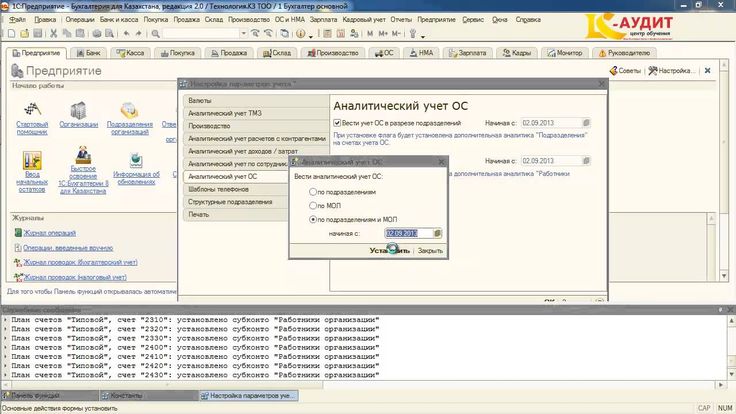The width and height of the screenshot is (736, 414).
Task: Open the Сервис menu
Action: point(473,20)
